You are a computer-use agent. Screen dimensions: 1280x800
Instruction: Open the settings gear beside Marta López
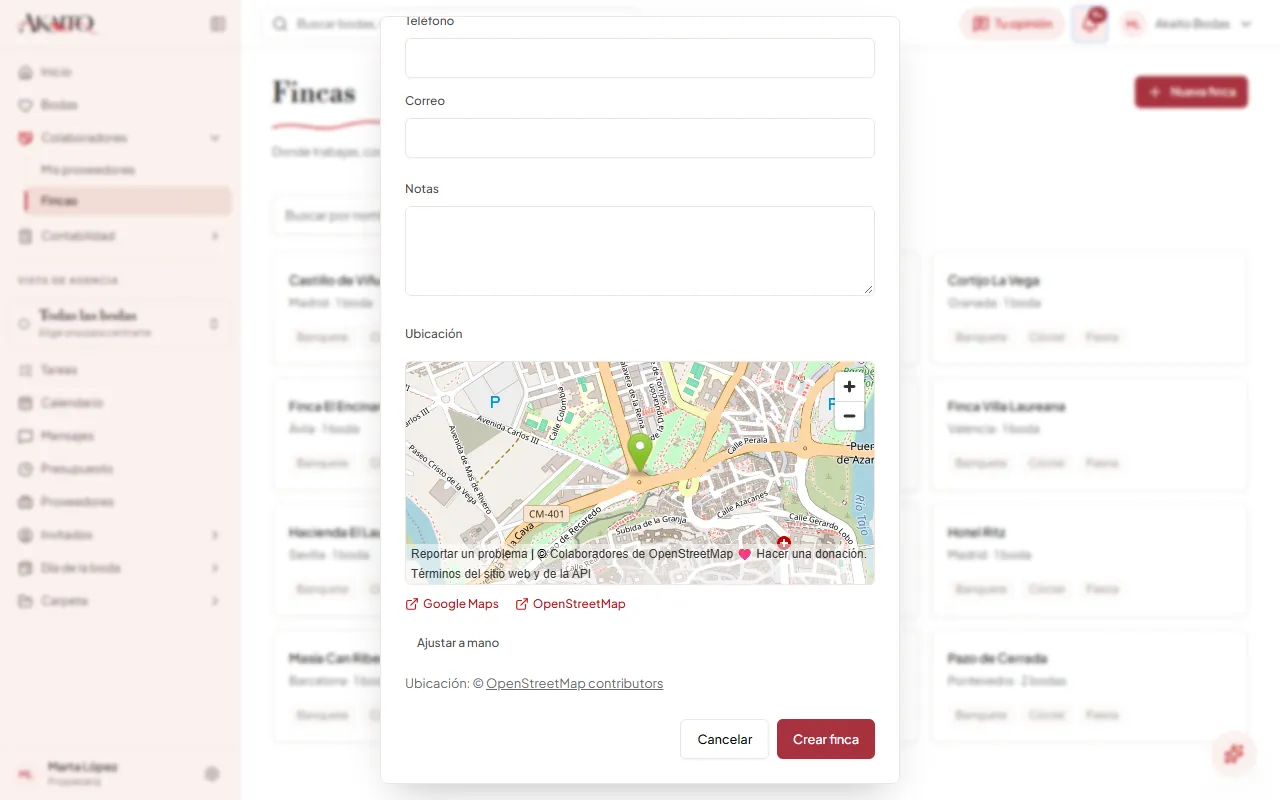212,773
